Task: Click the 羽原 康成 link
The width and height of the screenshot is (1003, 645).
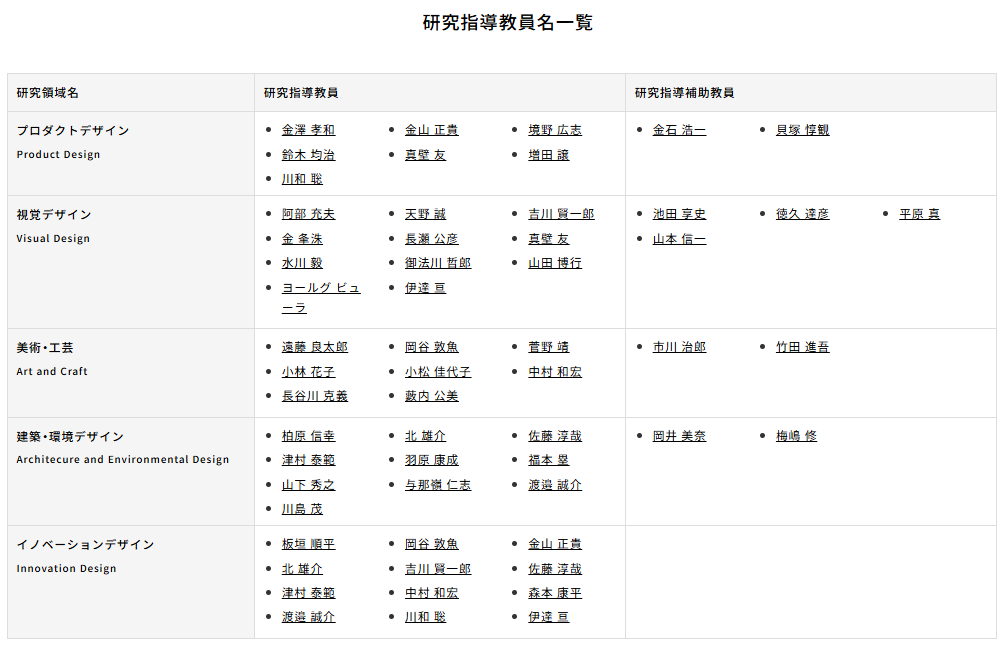Action: click(432, 460)
